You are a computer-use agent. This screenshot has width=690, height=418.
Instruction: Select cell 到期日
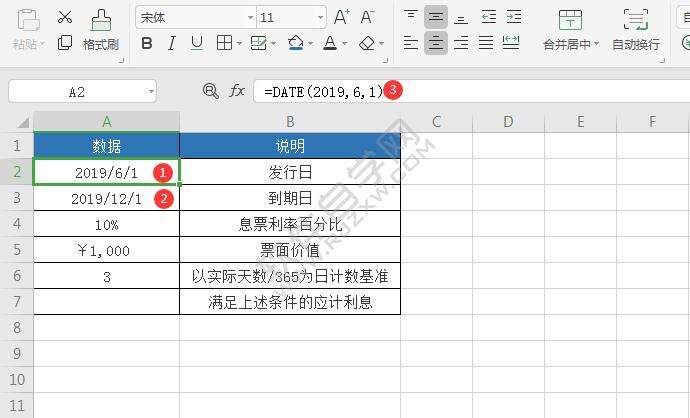click(290, 198)
